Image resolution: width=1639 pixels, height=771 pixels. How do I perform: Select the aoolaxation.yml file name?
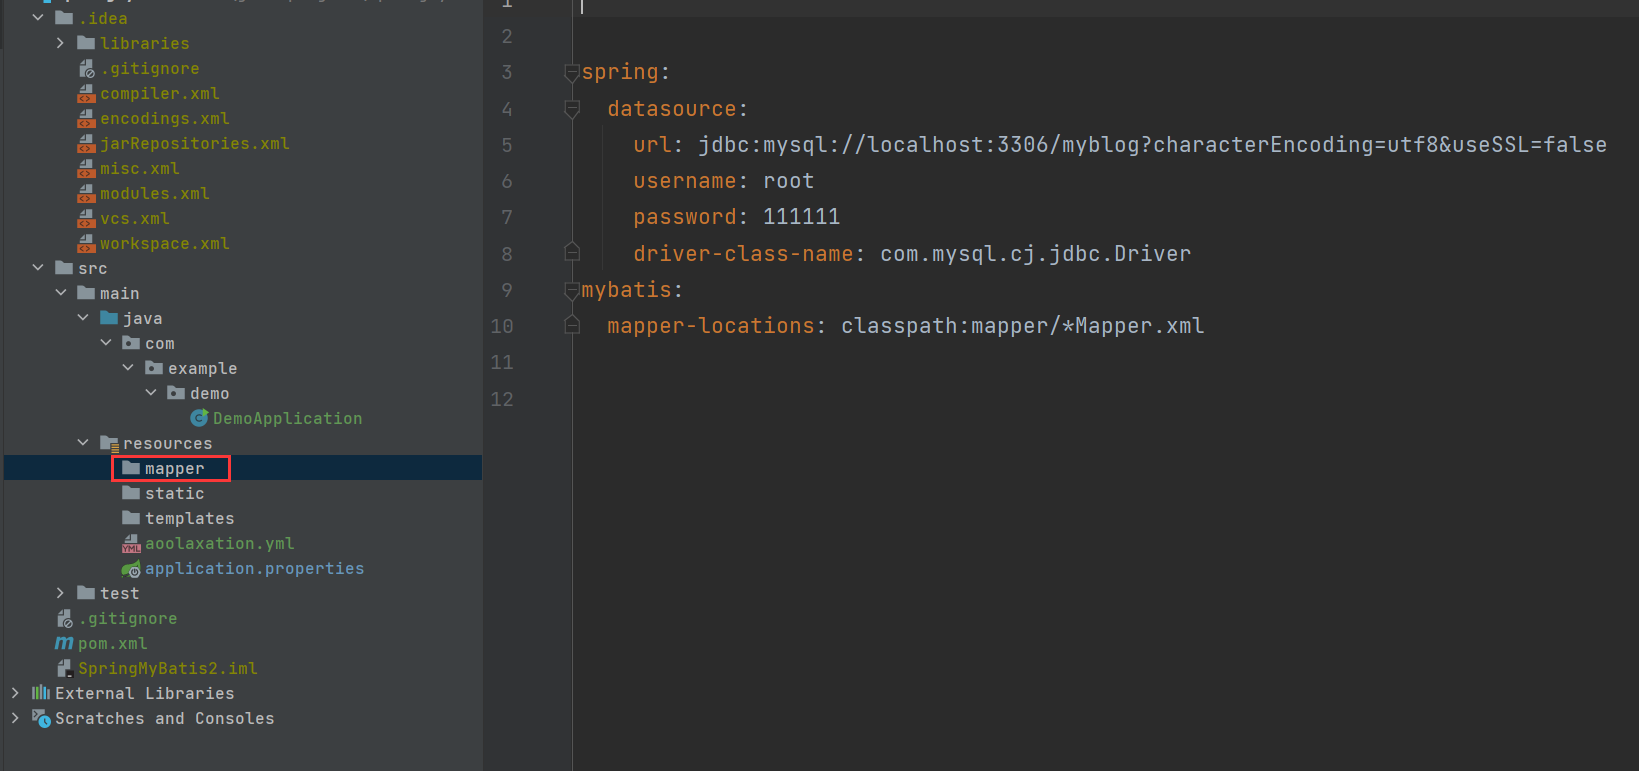click(x=220, y=543)
